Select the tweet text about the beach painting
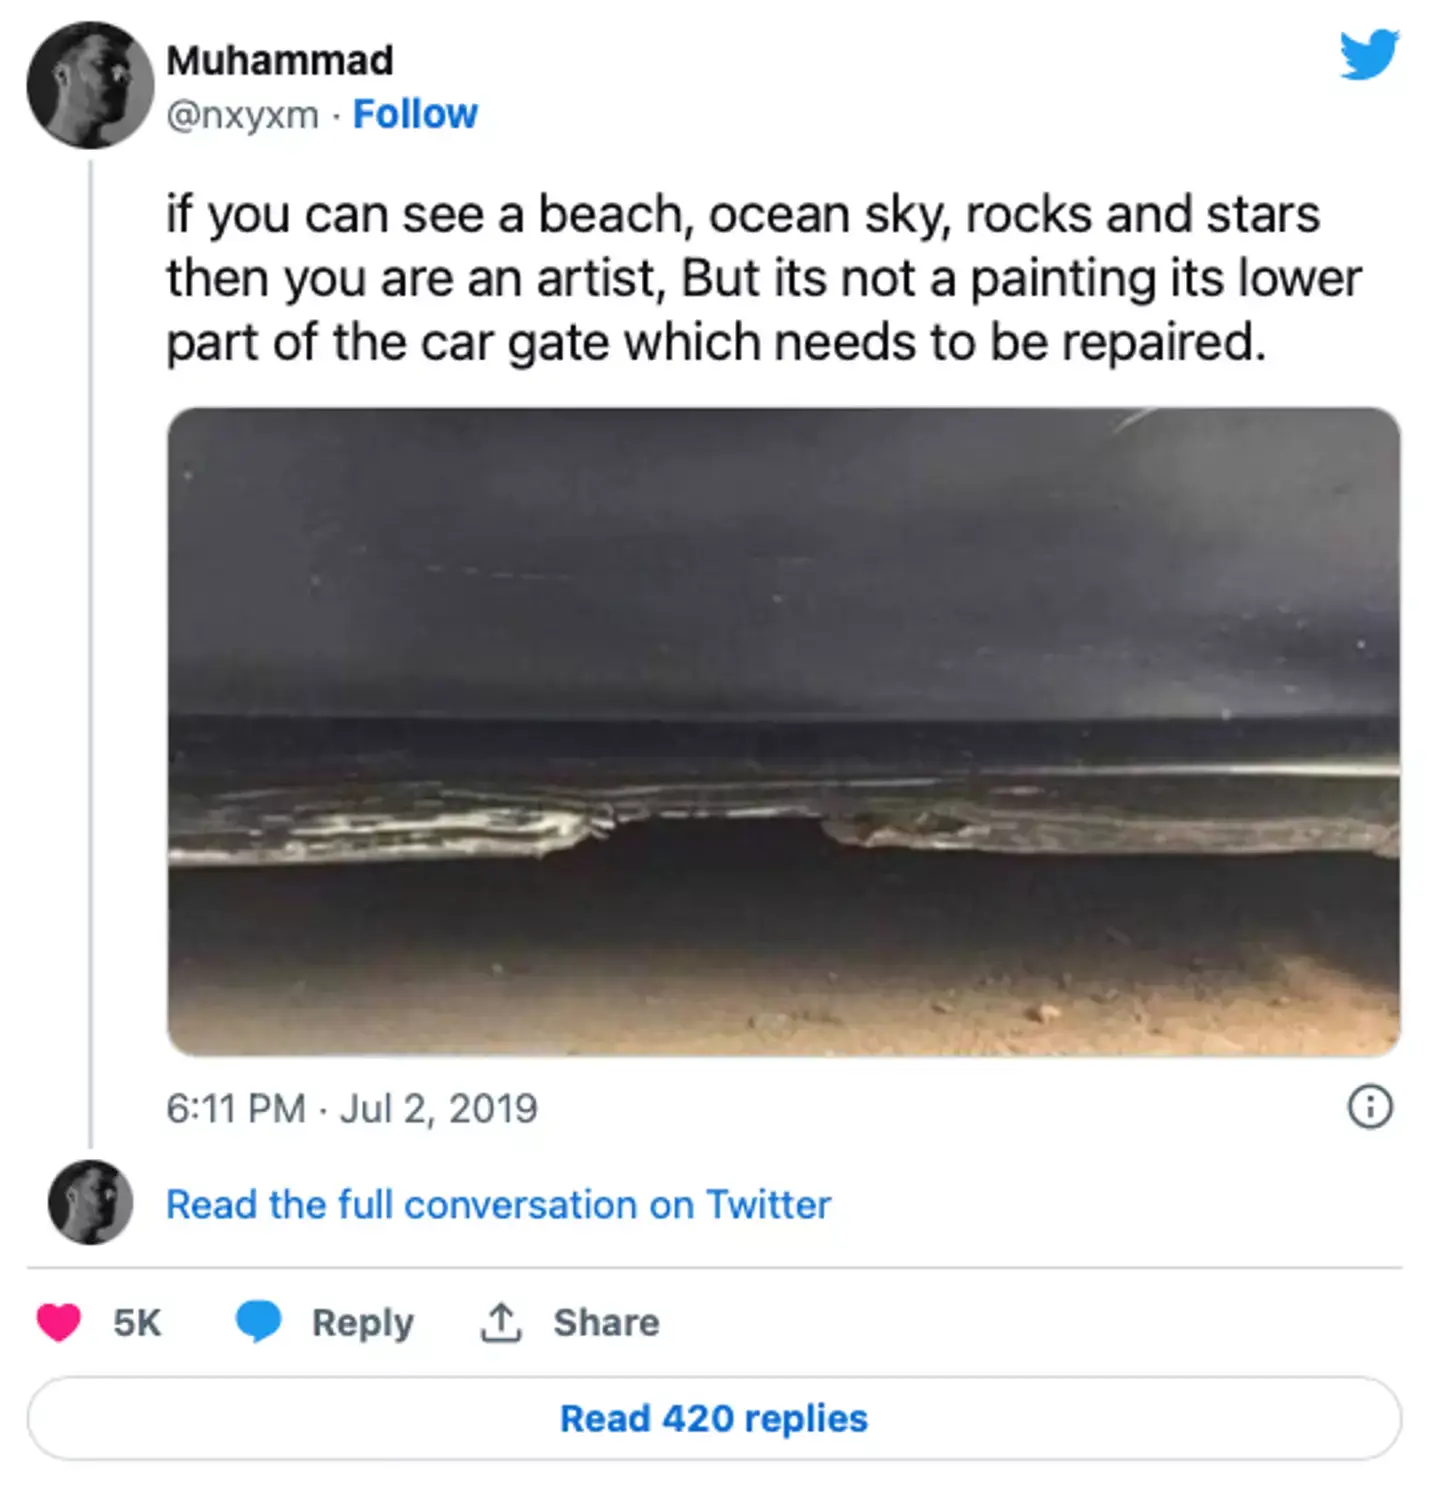This screenshot has width=1440, height=1493. pyautogui.click(x=765, y=277)
